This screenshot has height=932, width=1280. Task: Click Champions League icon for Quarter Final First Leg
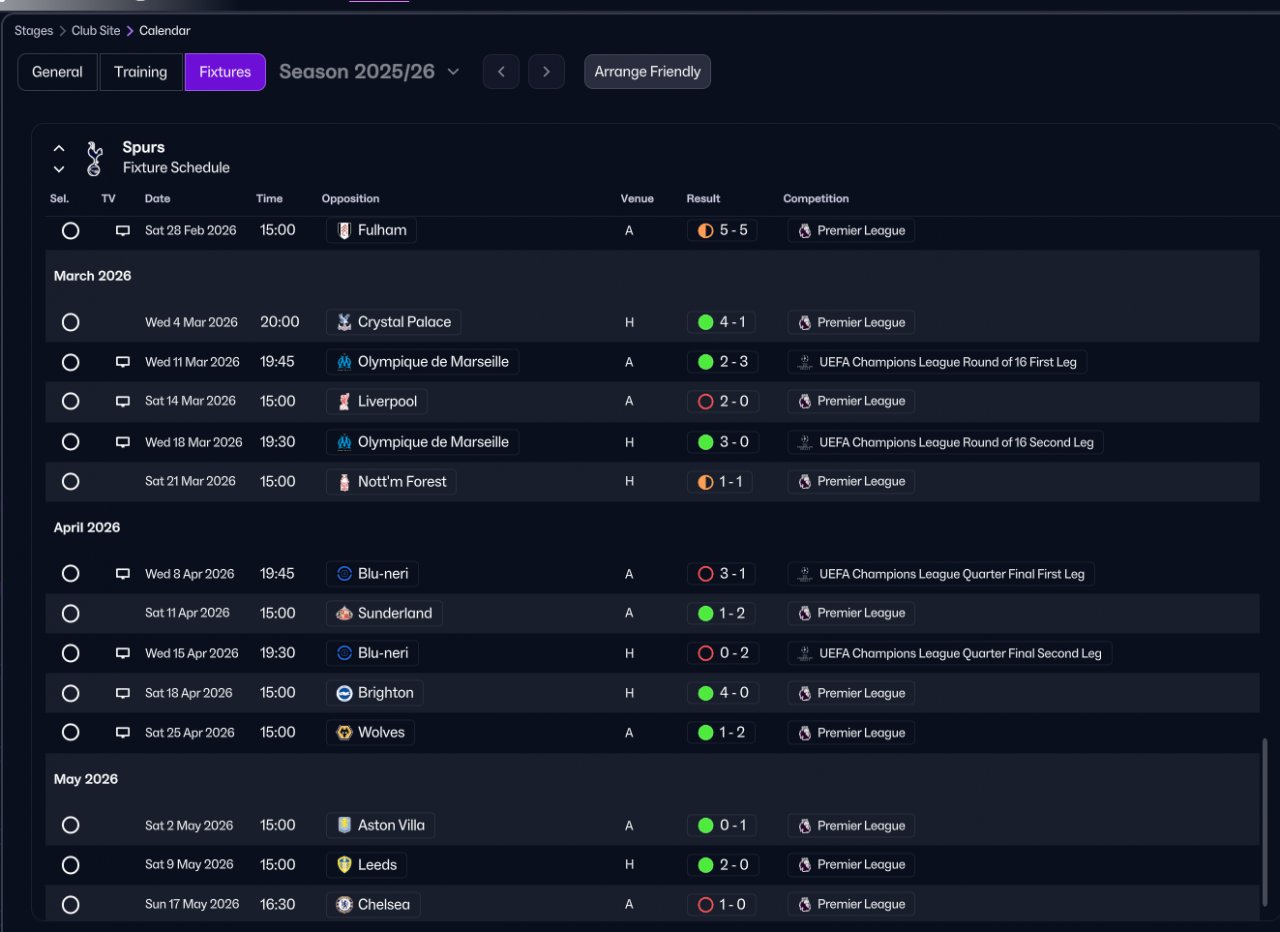click(x=804, y=574)
